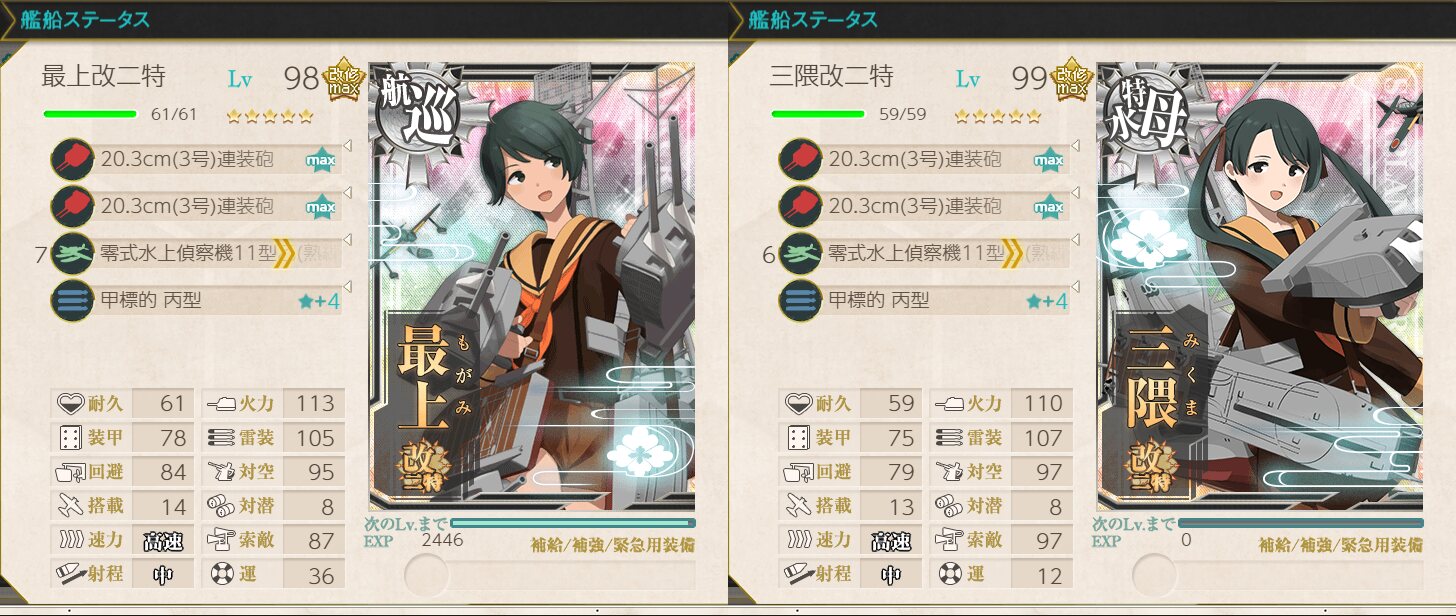Click max star on Mogami's first 20.3cm gun
1456x616 pixels.
pos(320,160)
